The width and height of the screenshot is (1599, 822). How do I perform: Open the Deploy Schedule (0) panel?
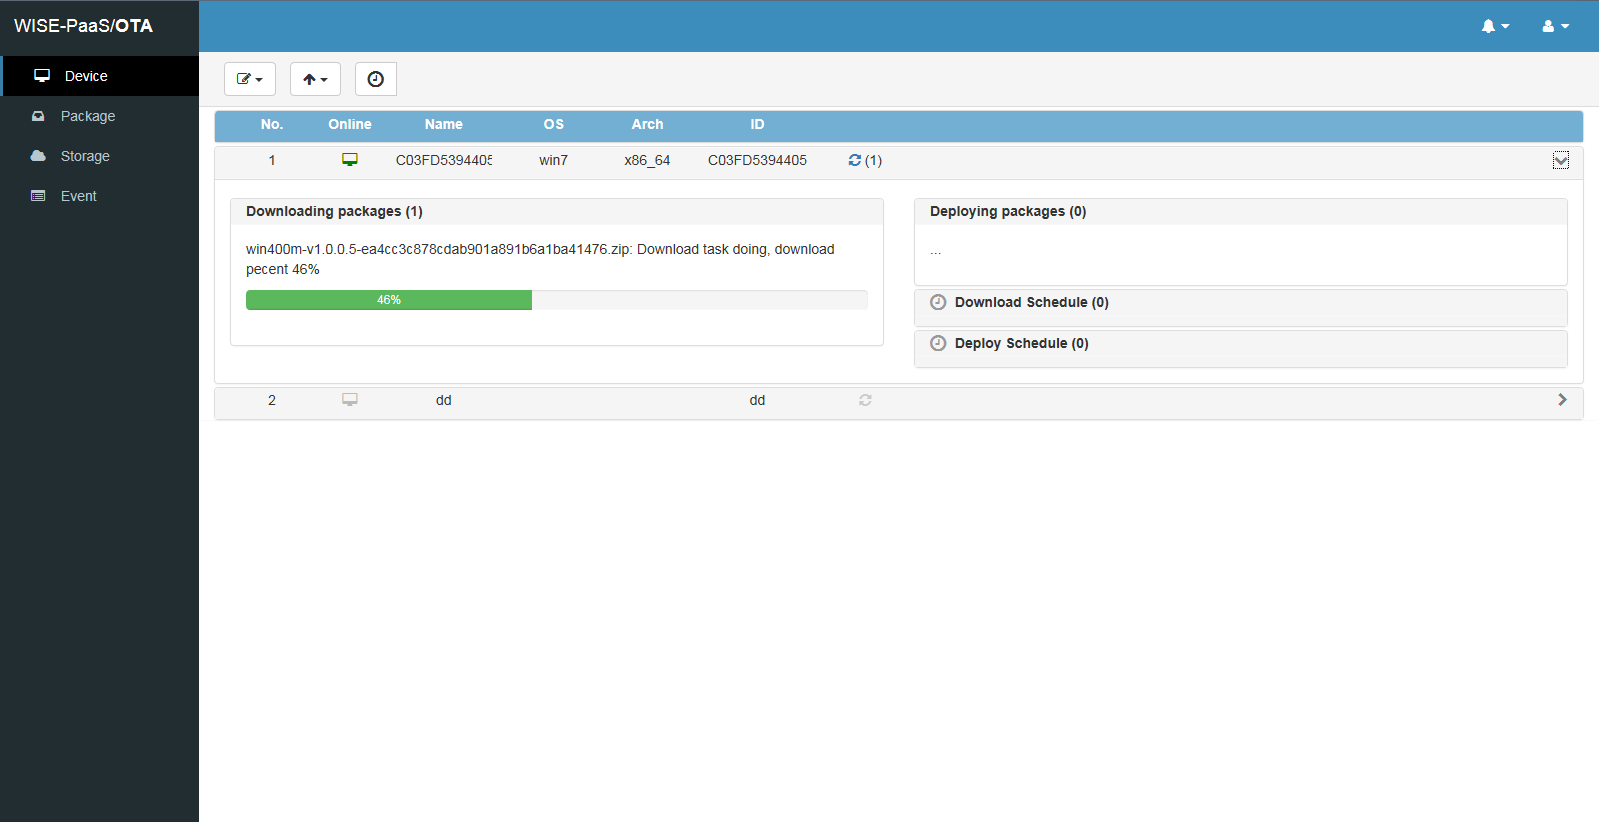1021,343
